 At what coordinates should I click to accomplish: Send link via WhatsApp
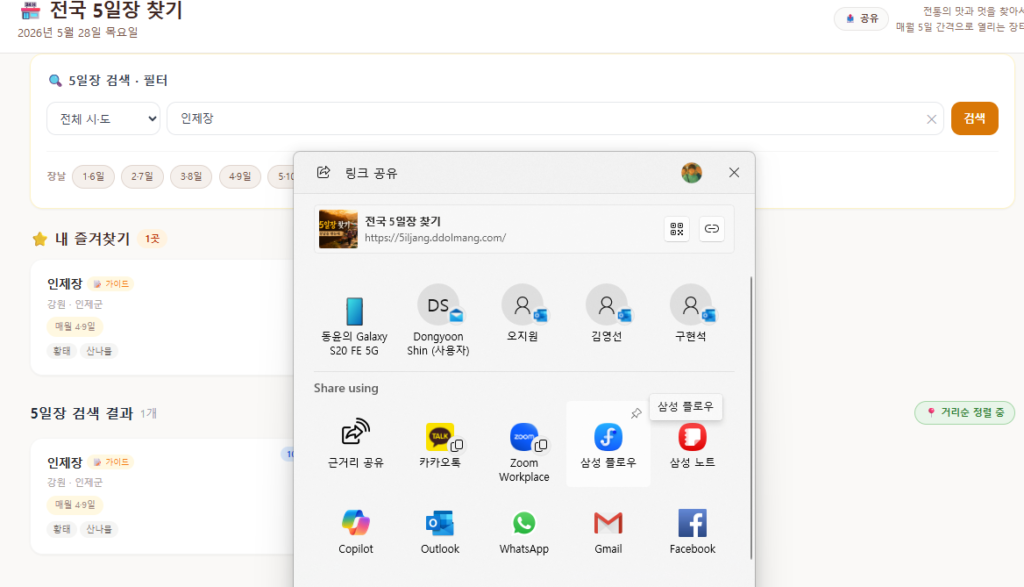click(x=524, y=530)
